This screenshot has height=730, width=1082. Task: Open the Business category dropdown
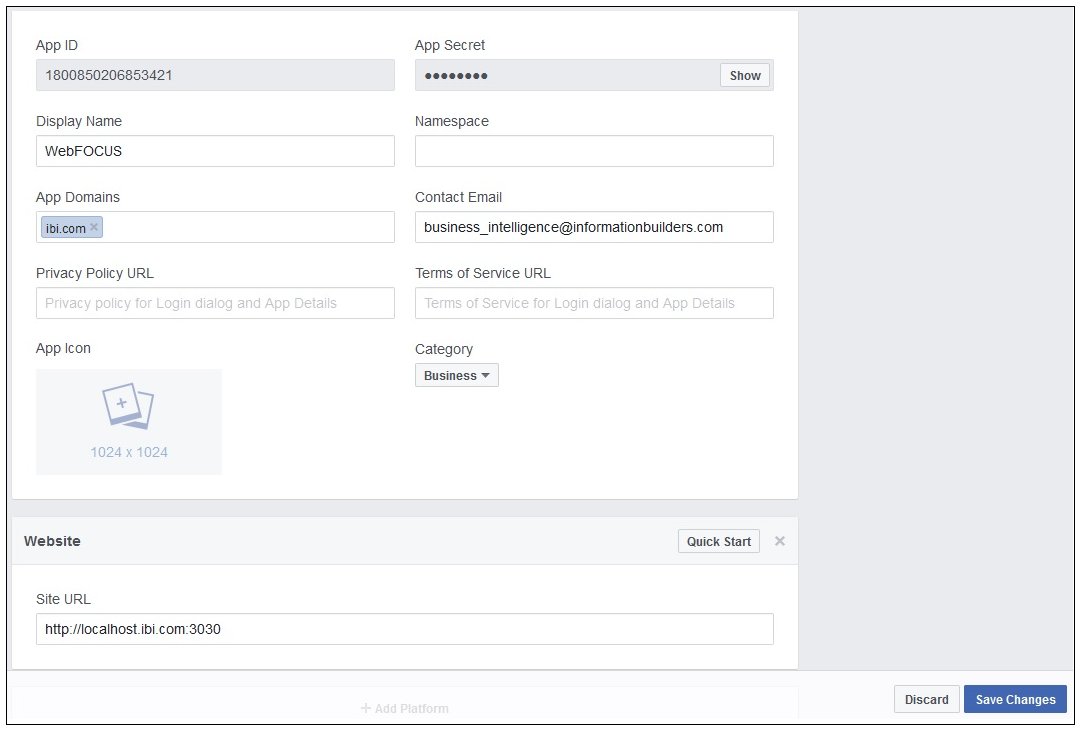(x=457, y=375)
